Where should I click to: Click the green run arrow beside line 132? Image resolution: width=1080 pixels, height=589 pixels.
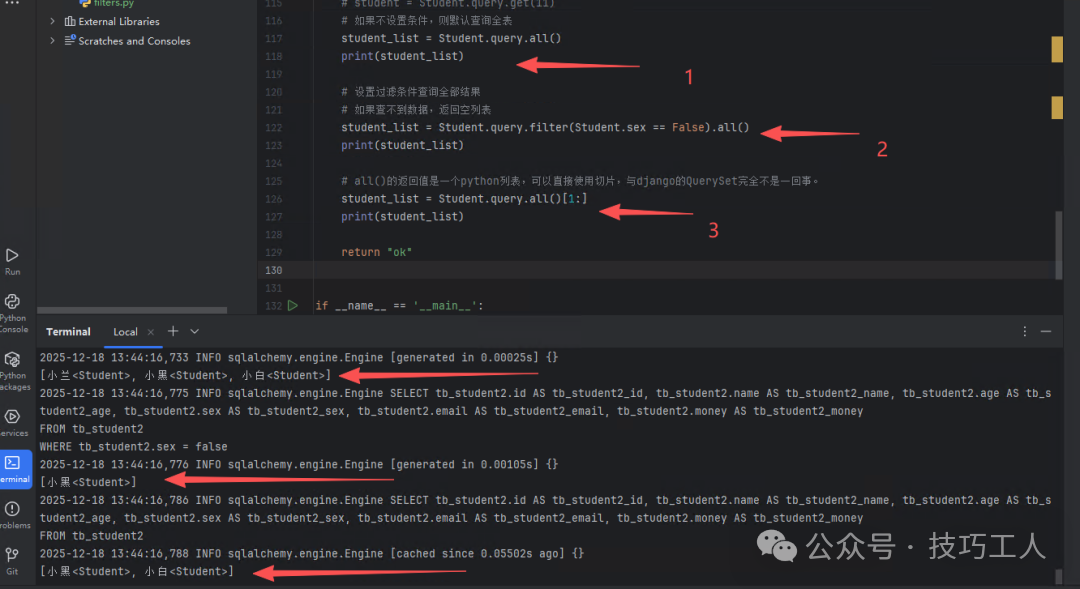click(x=293, y=305)
